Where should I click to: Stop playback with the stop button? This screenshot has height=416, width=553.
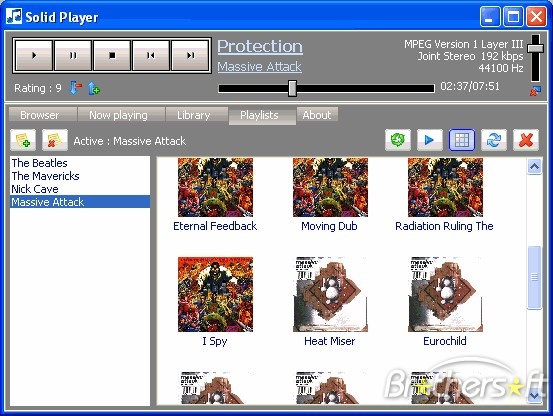[112, 55]
